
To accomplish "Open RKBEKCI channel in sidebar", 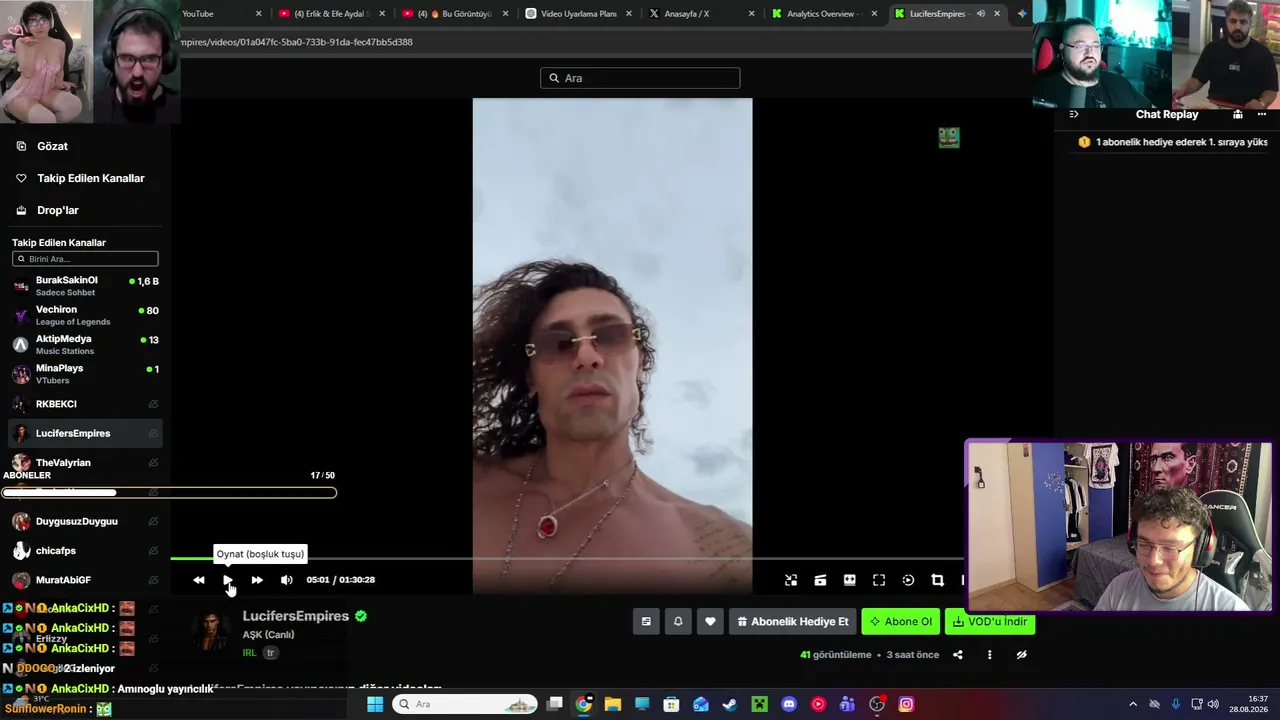I will click(x=85, y=404).
